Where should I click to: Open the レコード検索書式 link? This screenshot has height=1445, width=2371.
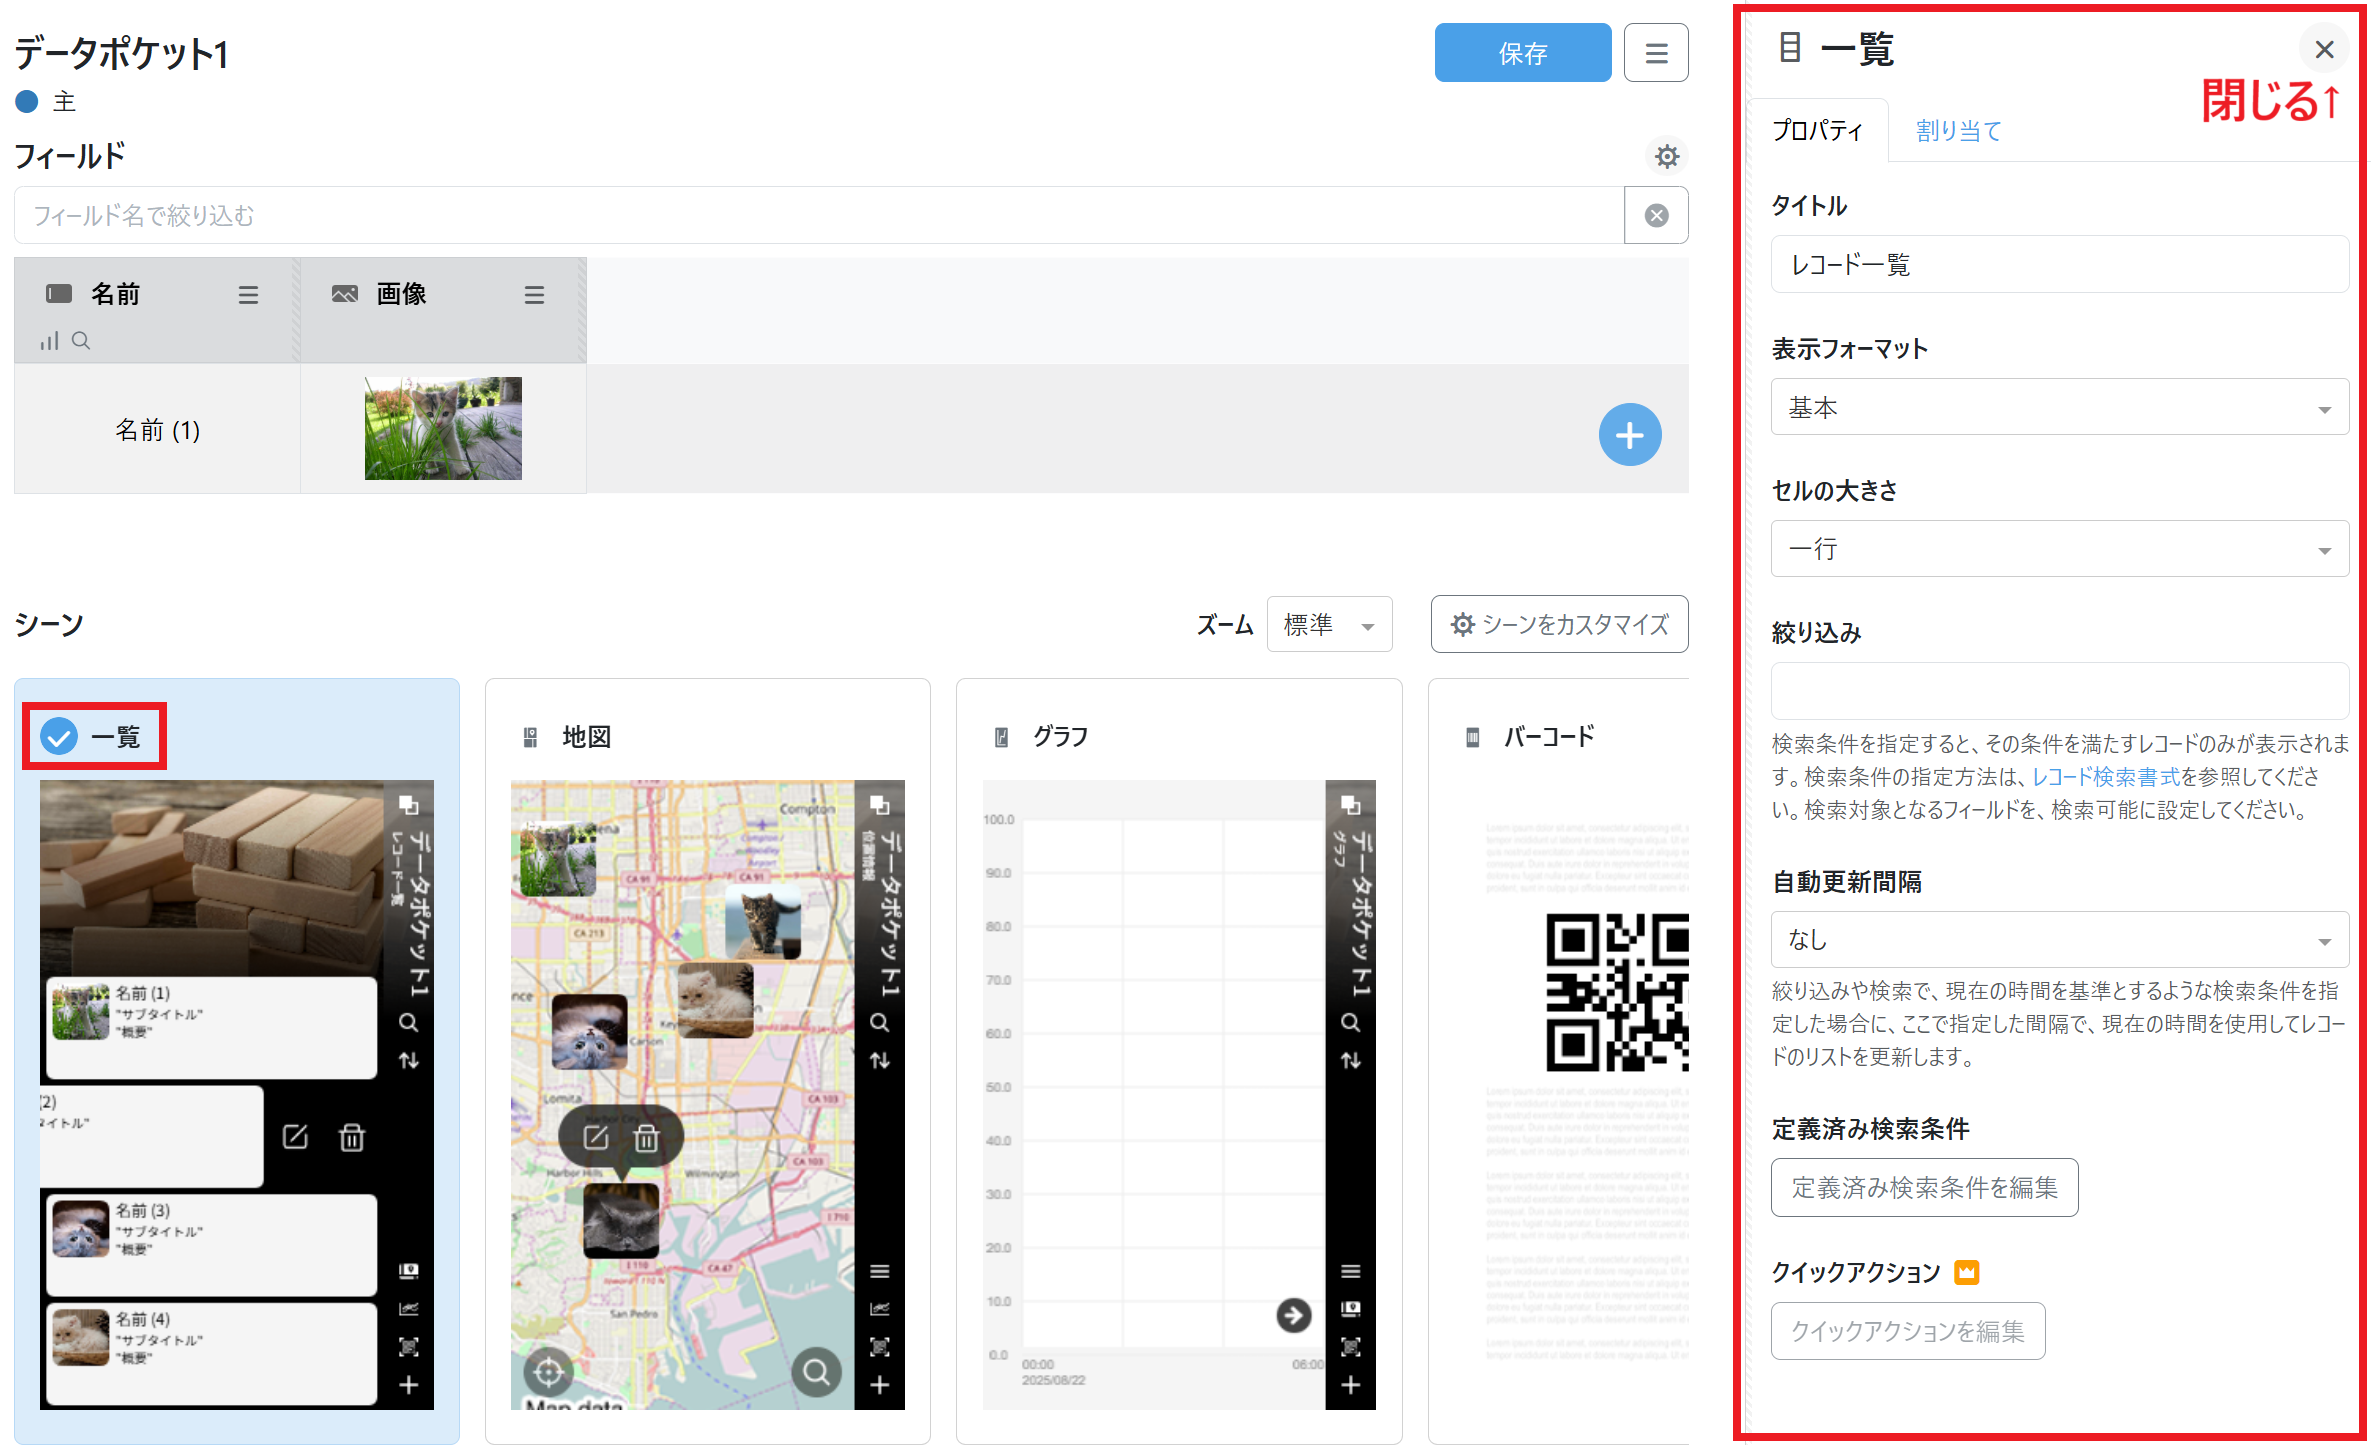coord(2105,777)
